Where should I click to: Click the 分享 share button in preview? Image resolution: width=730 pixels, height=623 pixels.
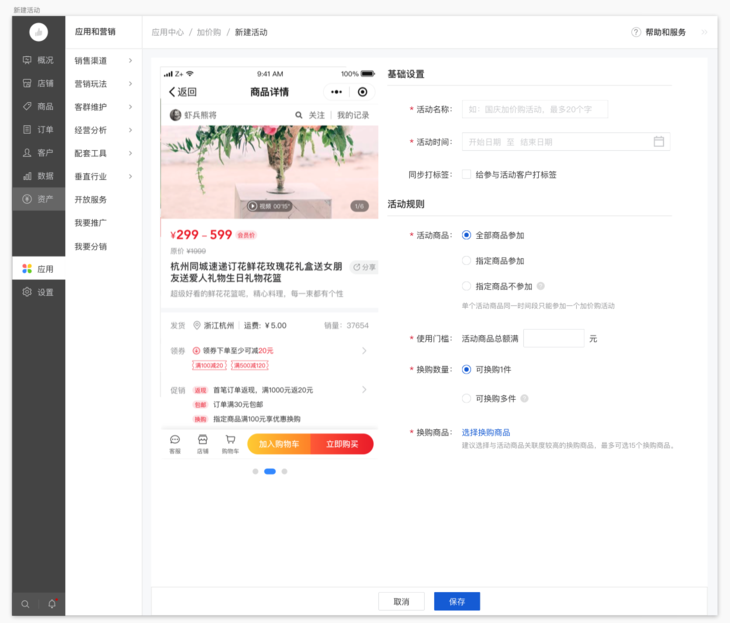pyautogui.click(x=365, y=268)
